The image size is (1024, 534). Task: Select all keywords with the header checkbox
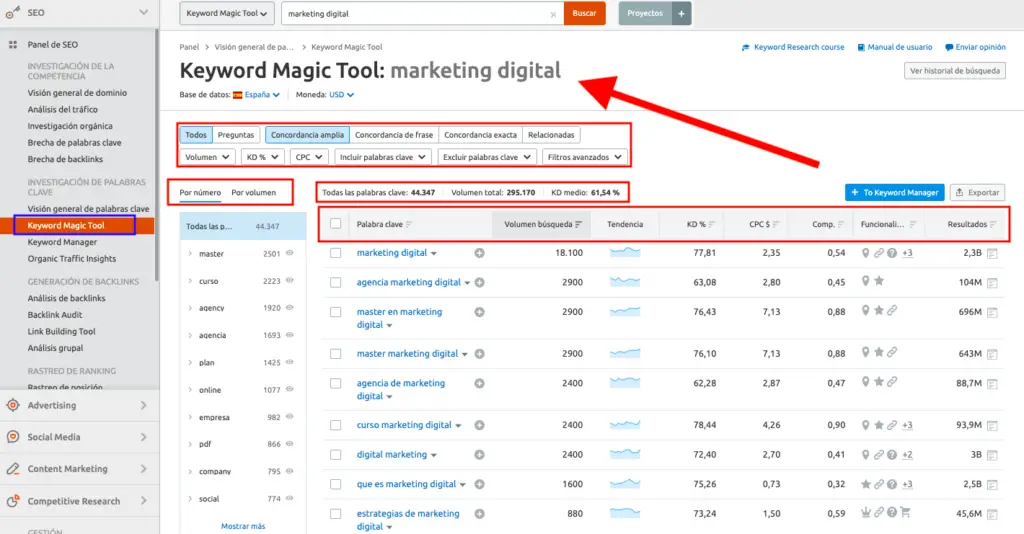click(x=336, y=224)
